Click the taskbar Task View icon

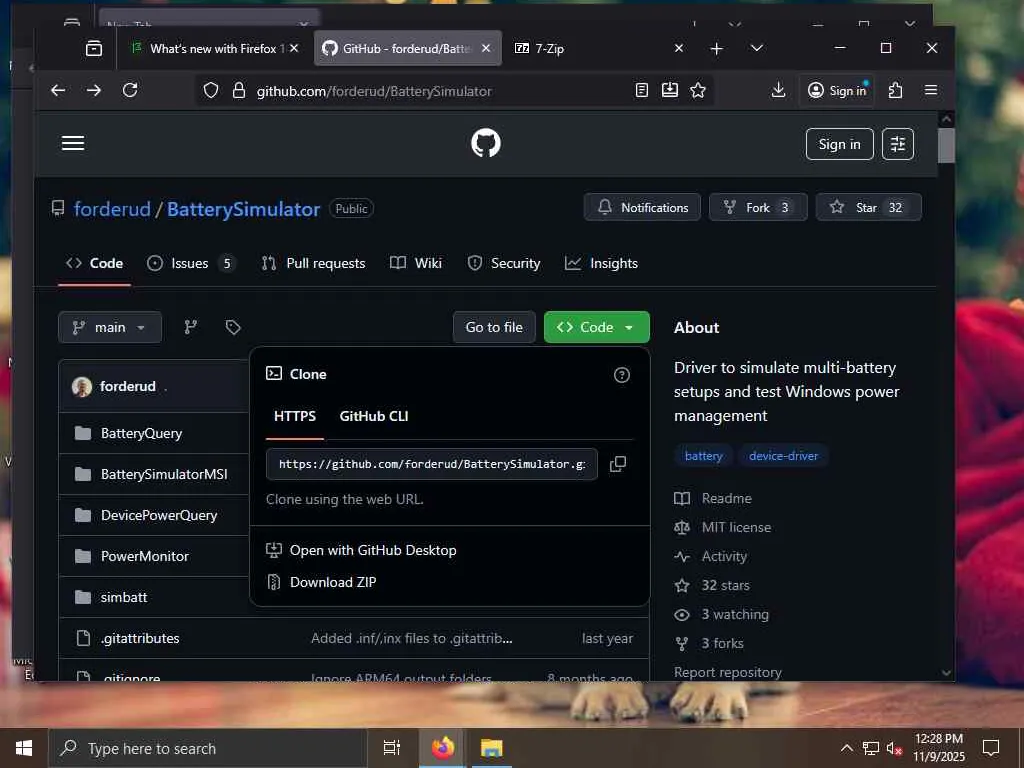coord(391,748)
